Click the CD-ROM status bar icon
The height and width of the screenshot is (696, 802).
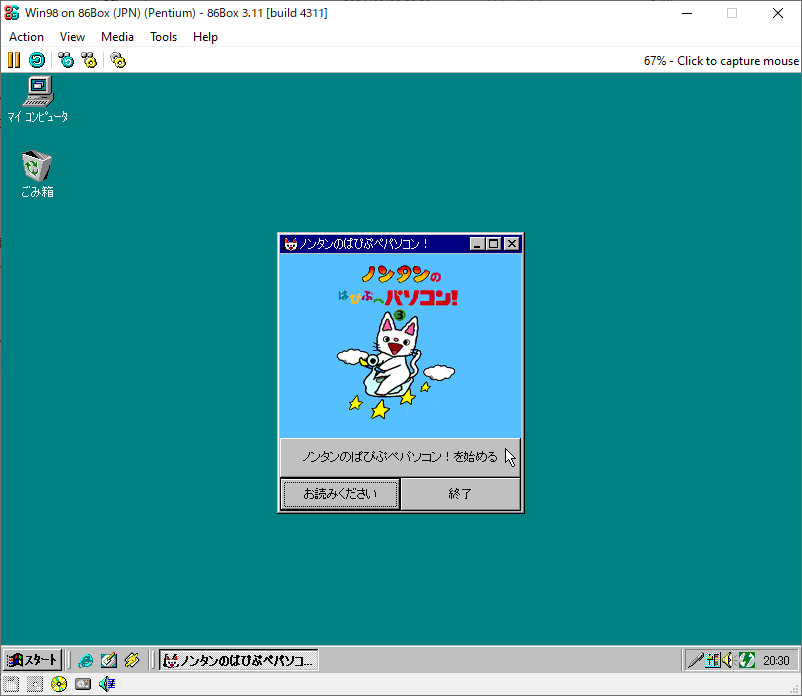(59, 684)
